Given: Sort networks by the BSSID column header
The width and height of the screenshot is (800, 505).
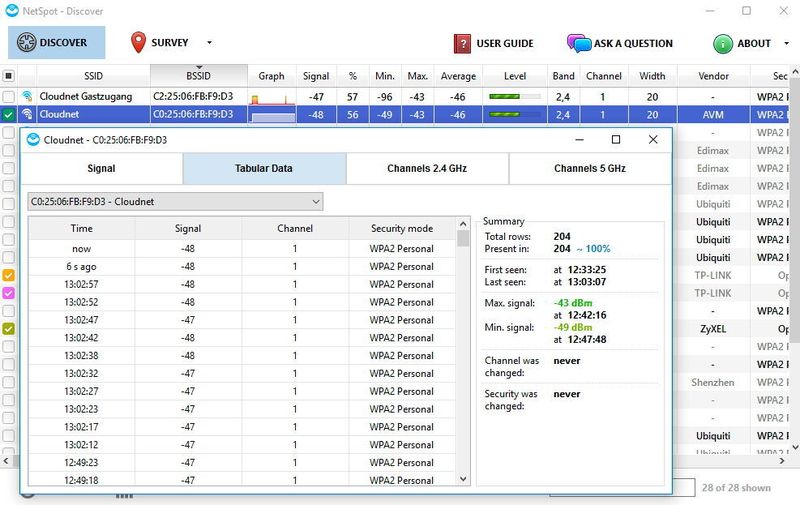Looking at the screenshot, I should click(198, 76).
